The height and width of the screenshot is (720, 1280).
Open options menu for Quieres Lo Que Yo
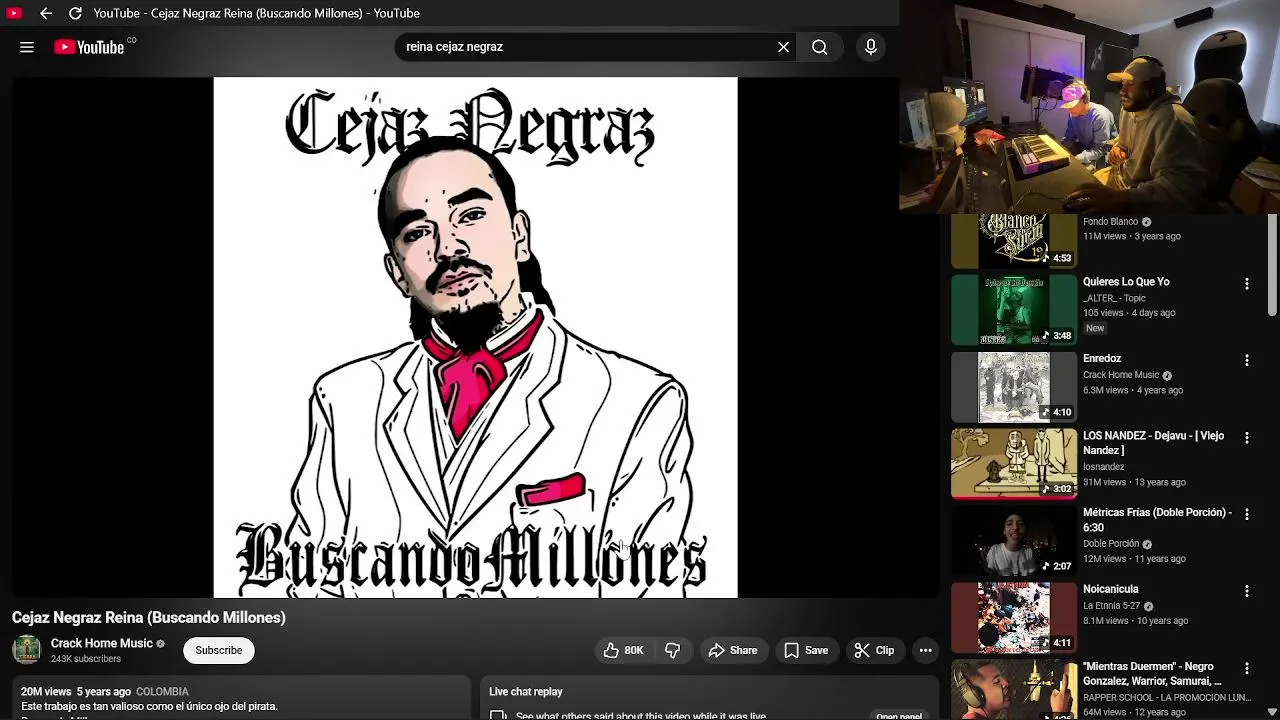[x=1246, y=284]
